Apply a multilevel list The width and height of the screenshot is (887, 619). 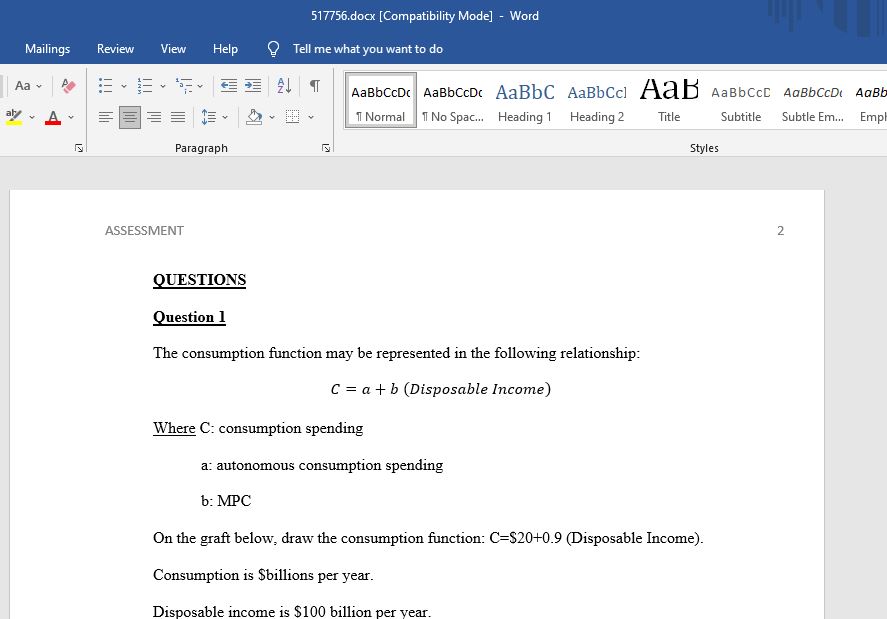point(183,86)
